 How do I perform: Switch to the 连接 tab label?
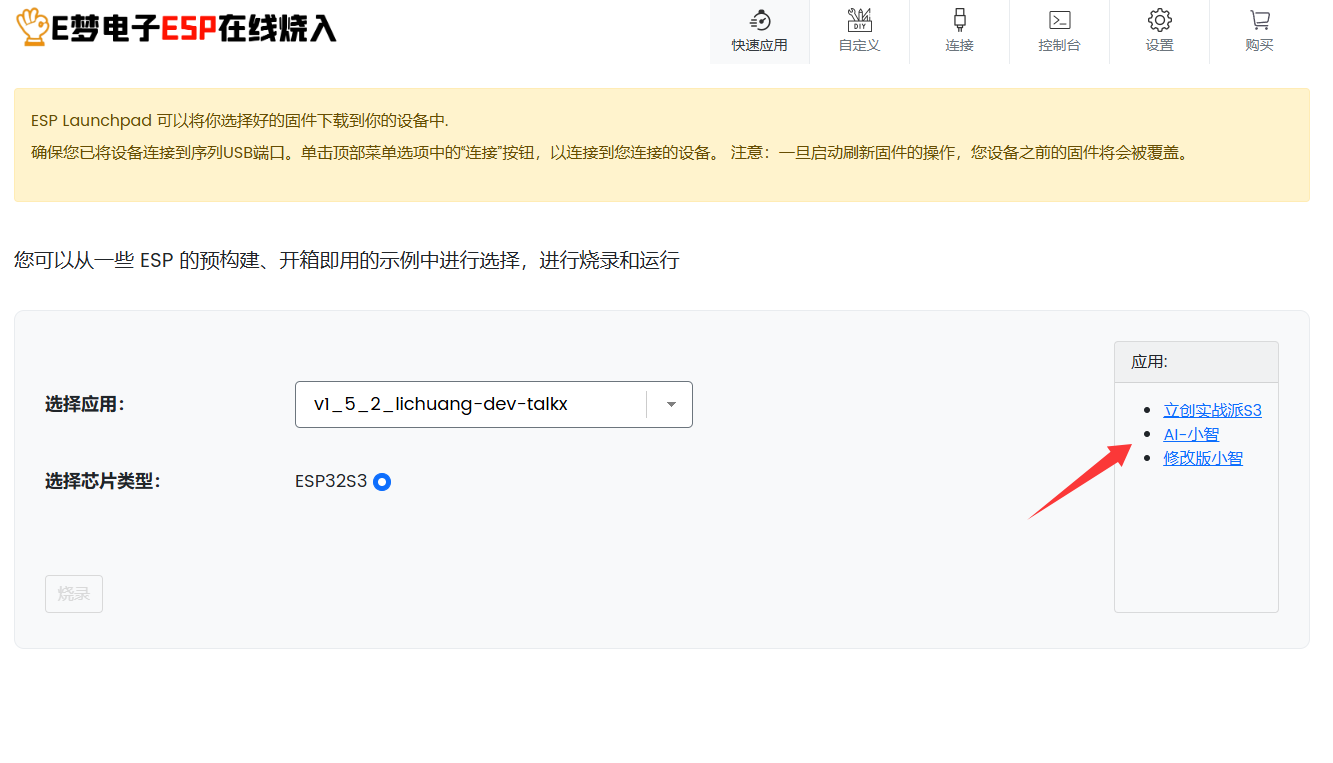pyautogui.click(x=959, y=46)
